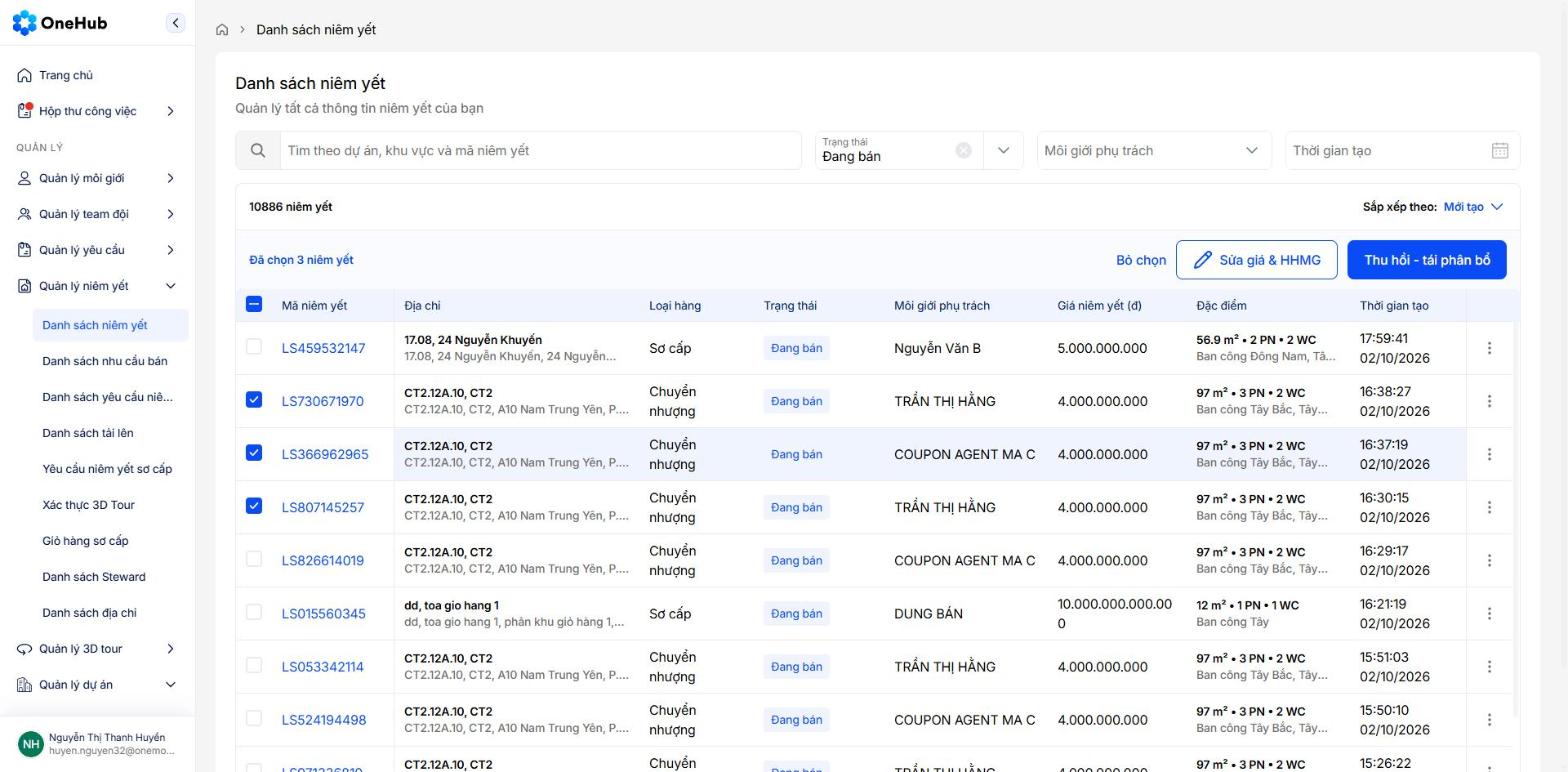Screen dimensions: 1568x772
Task: Open the row menu for LS015560345
Action: [x=1489, y=613]
